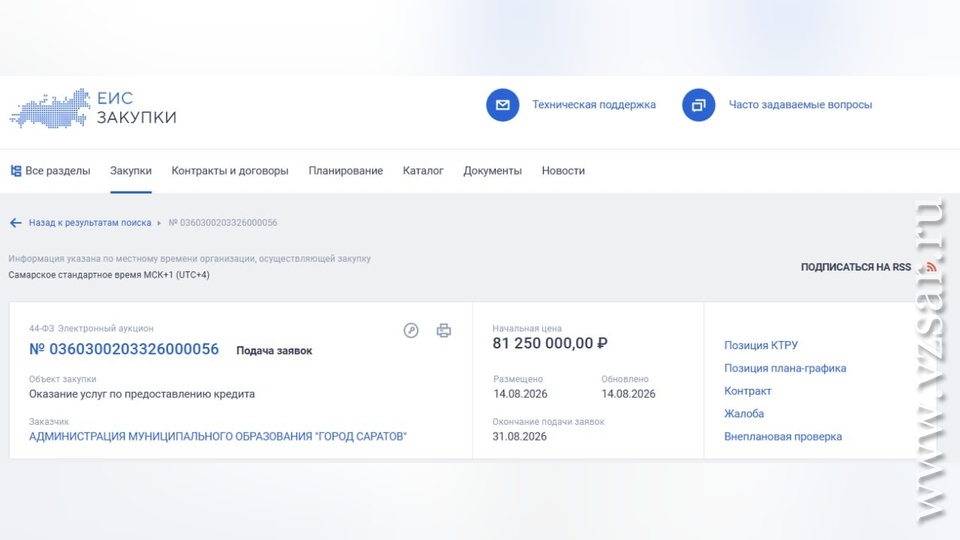Click the Окончание подачи заявок label

(548, 422)
